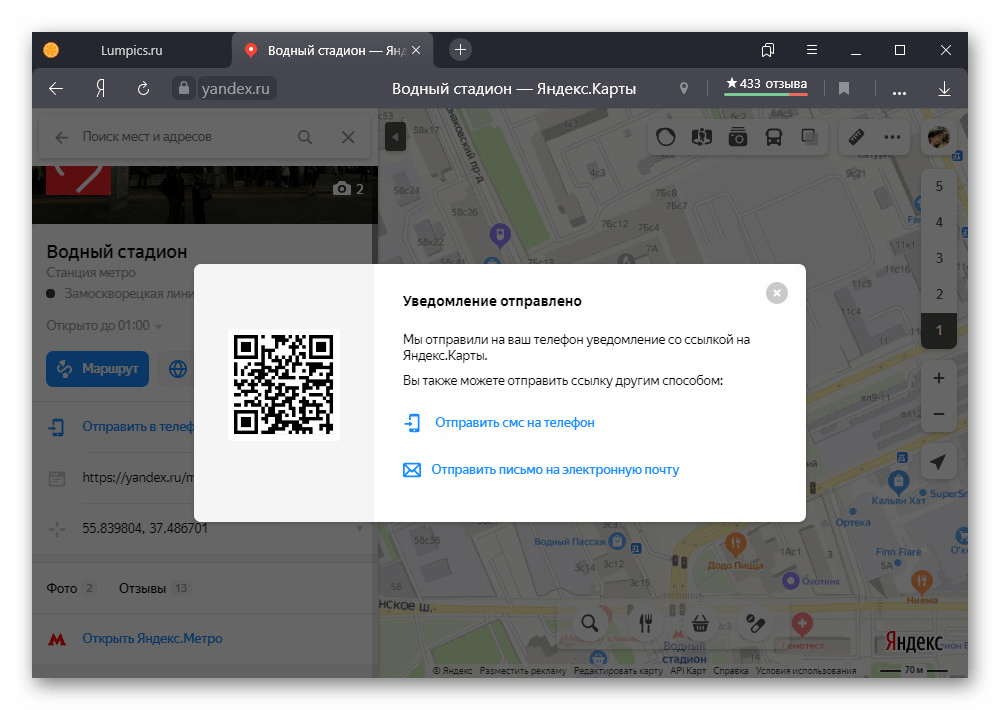The image size is (1000, 710).
Task: Close the notification sent dialog
Action: click(x=777, y=292)
